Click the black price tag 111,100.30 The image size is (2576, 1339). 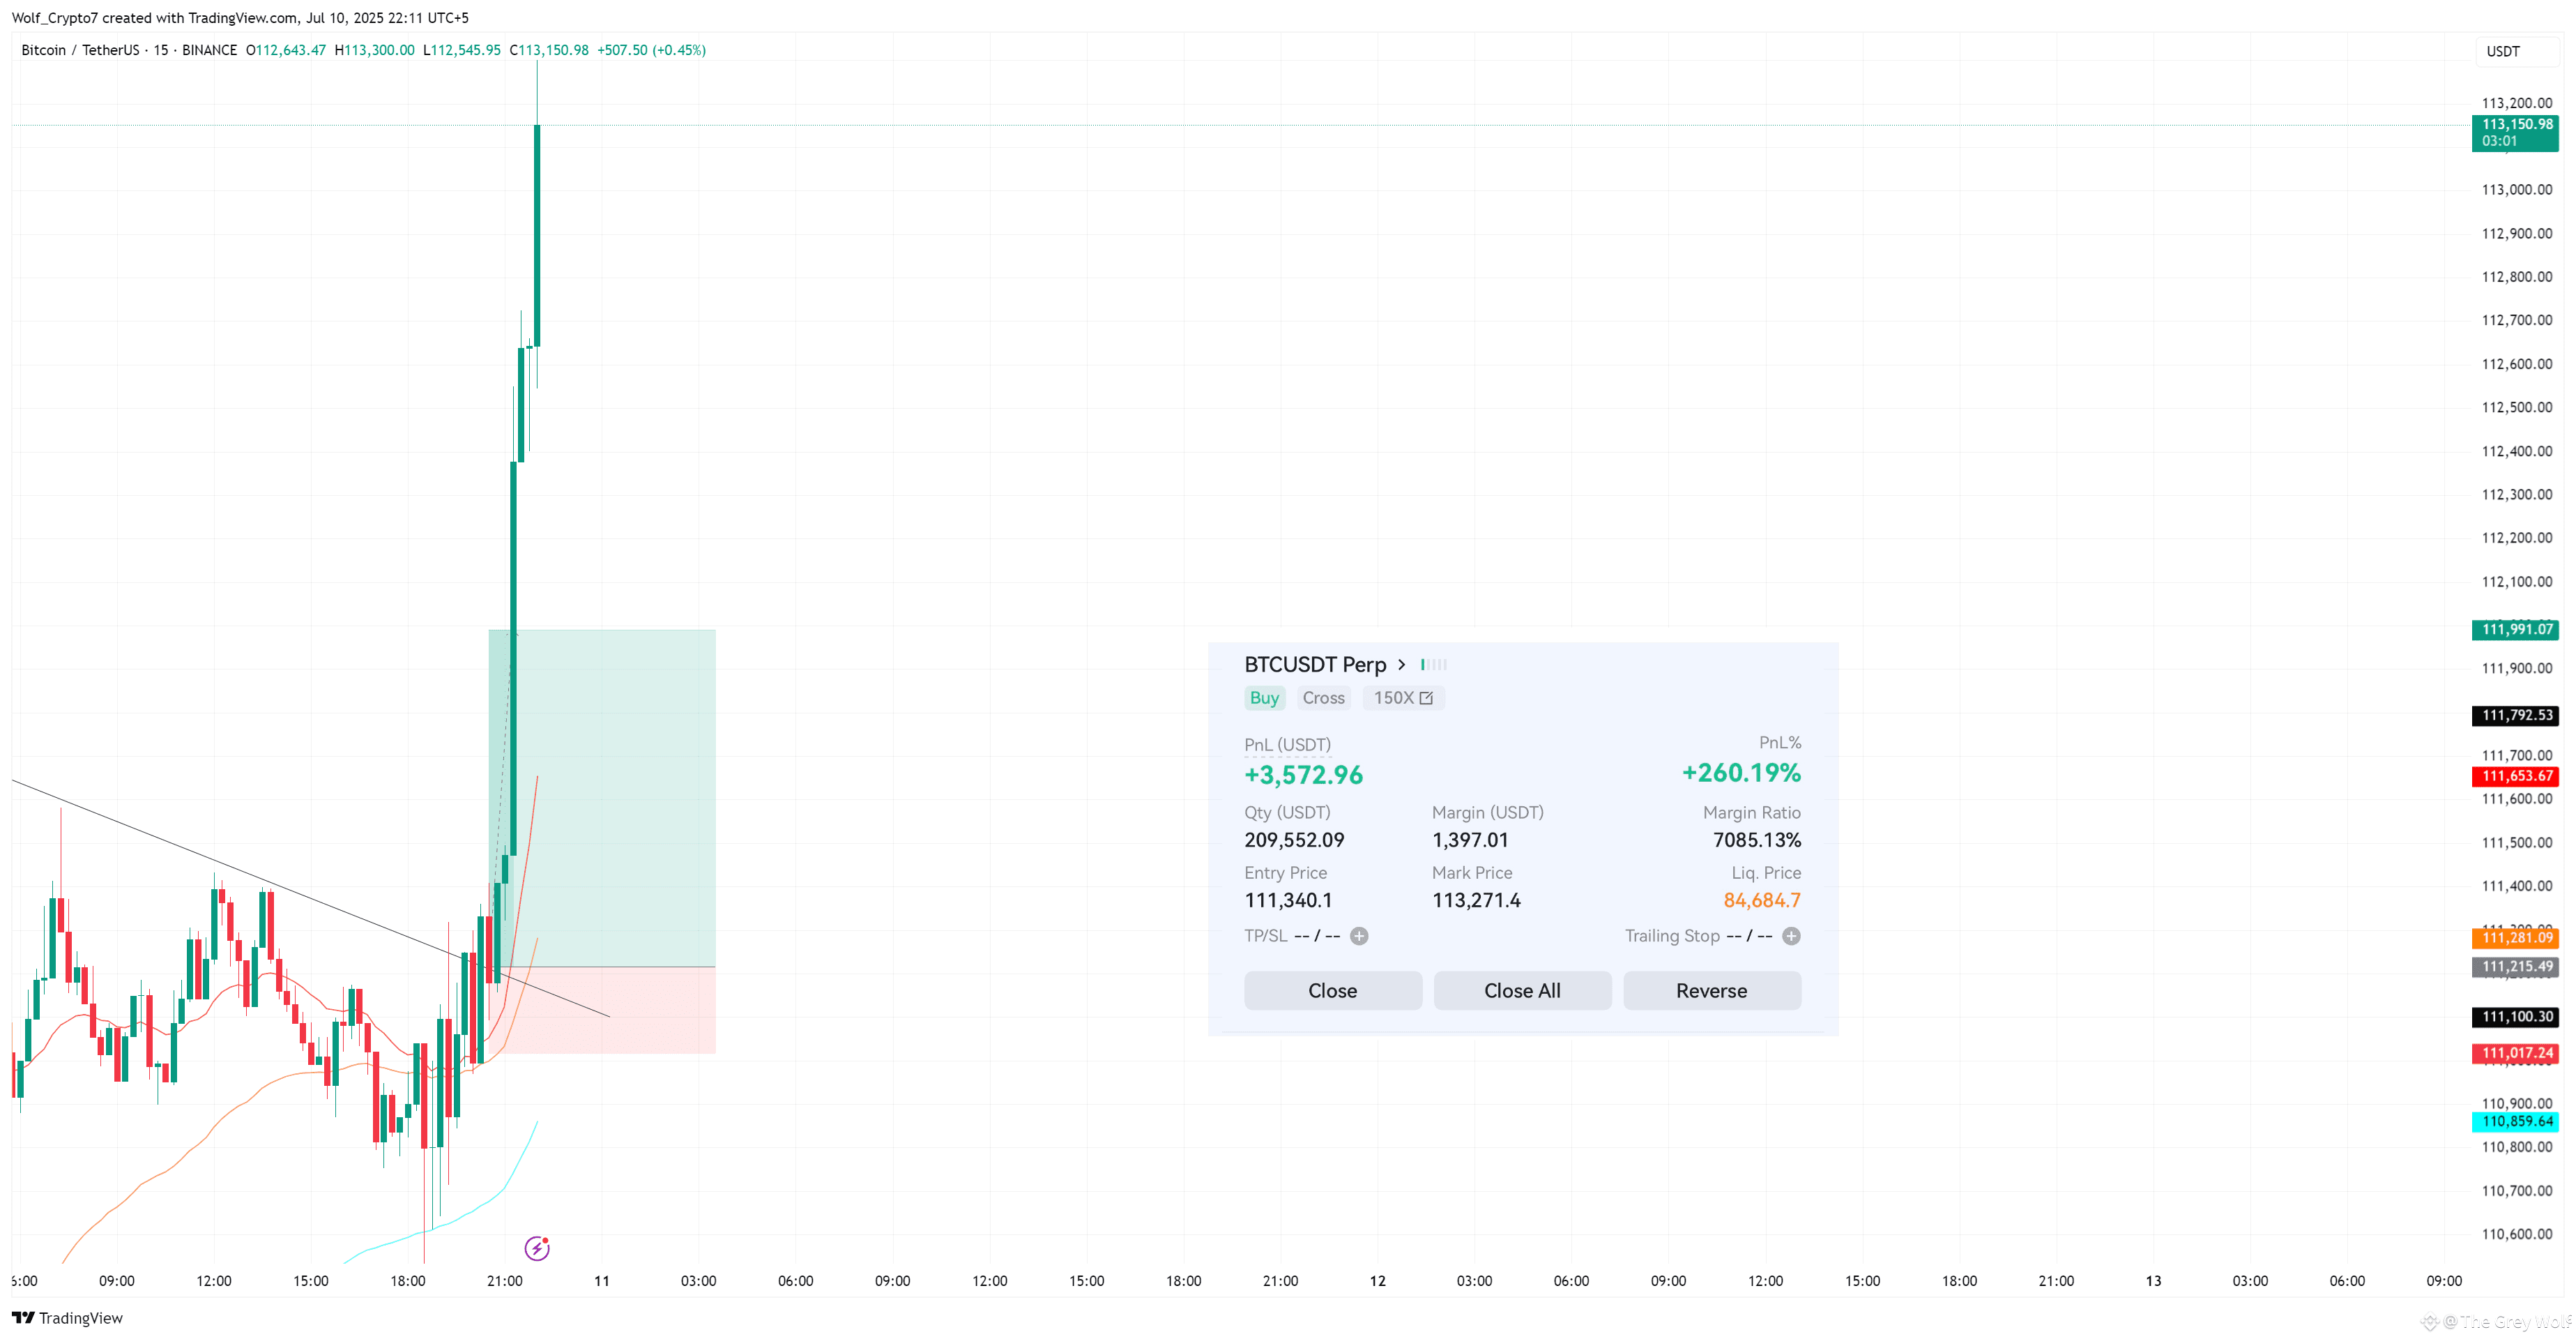tap(2515, 1017)
